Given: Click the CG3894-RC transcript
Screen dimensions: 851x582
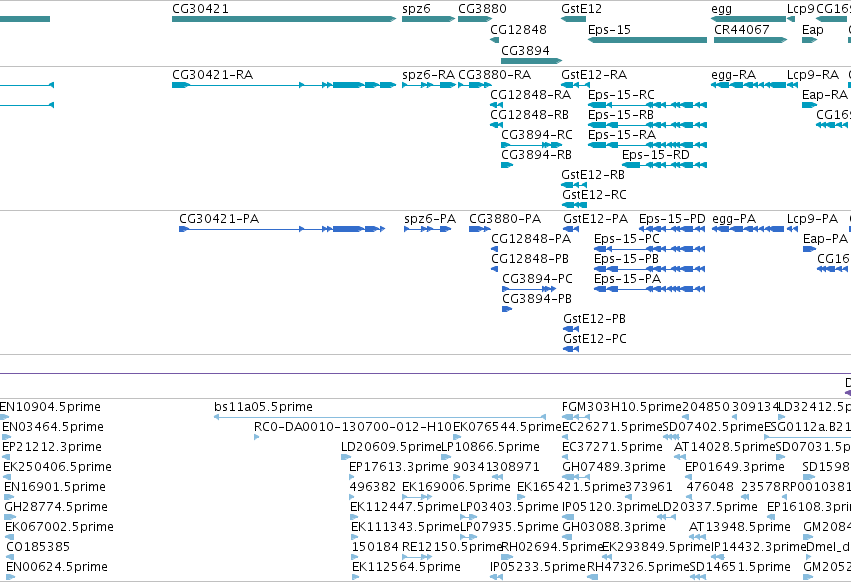Looking at the screenshot, I should pos(531,145).
